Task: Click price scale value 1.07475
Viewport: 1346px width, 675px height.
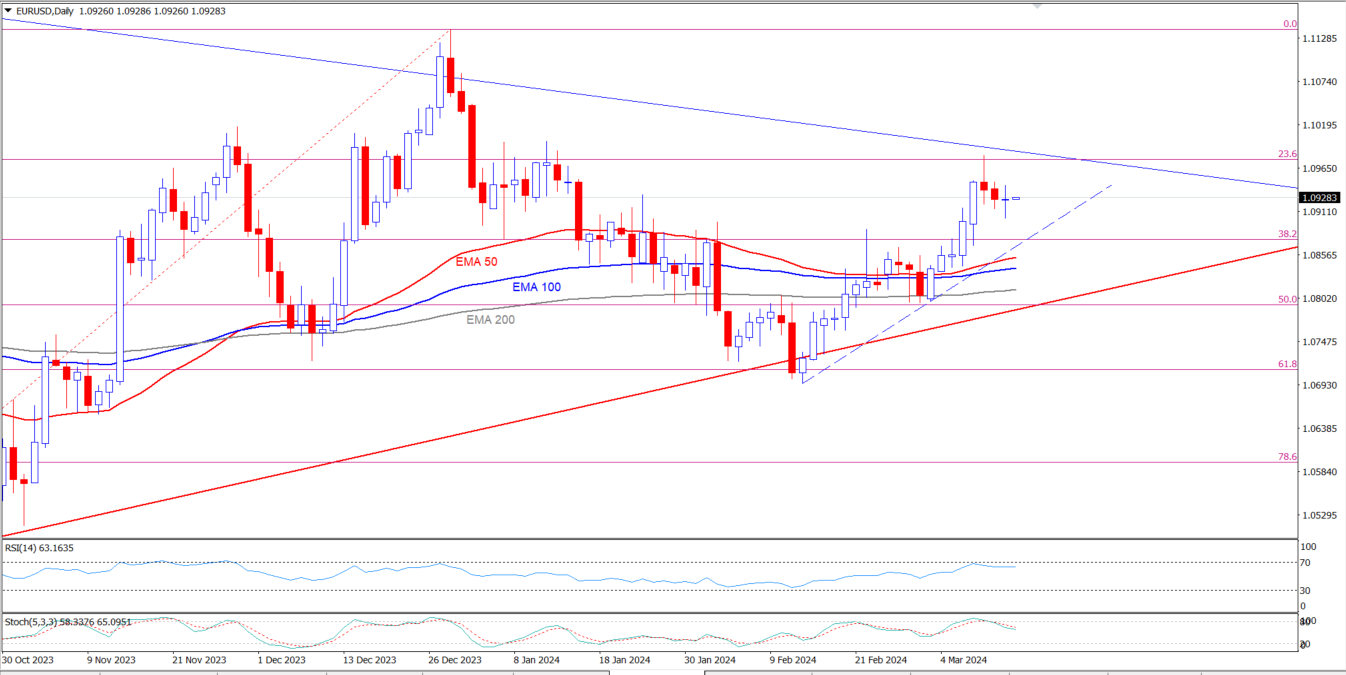Action: 1321,343
